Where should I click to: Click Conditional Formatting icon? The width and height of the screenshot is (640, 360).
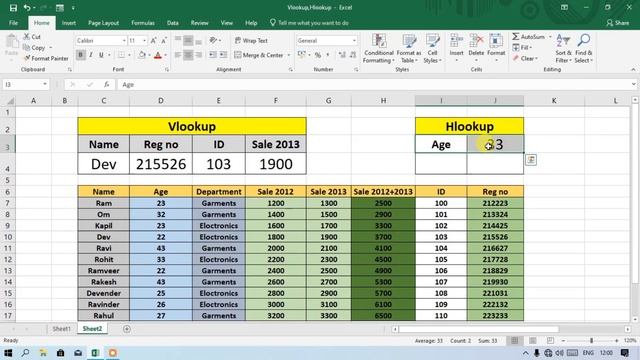(379, 41)
